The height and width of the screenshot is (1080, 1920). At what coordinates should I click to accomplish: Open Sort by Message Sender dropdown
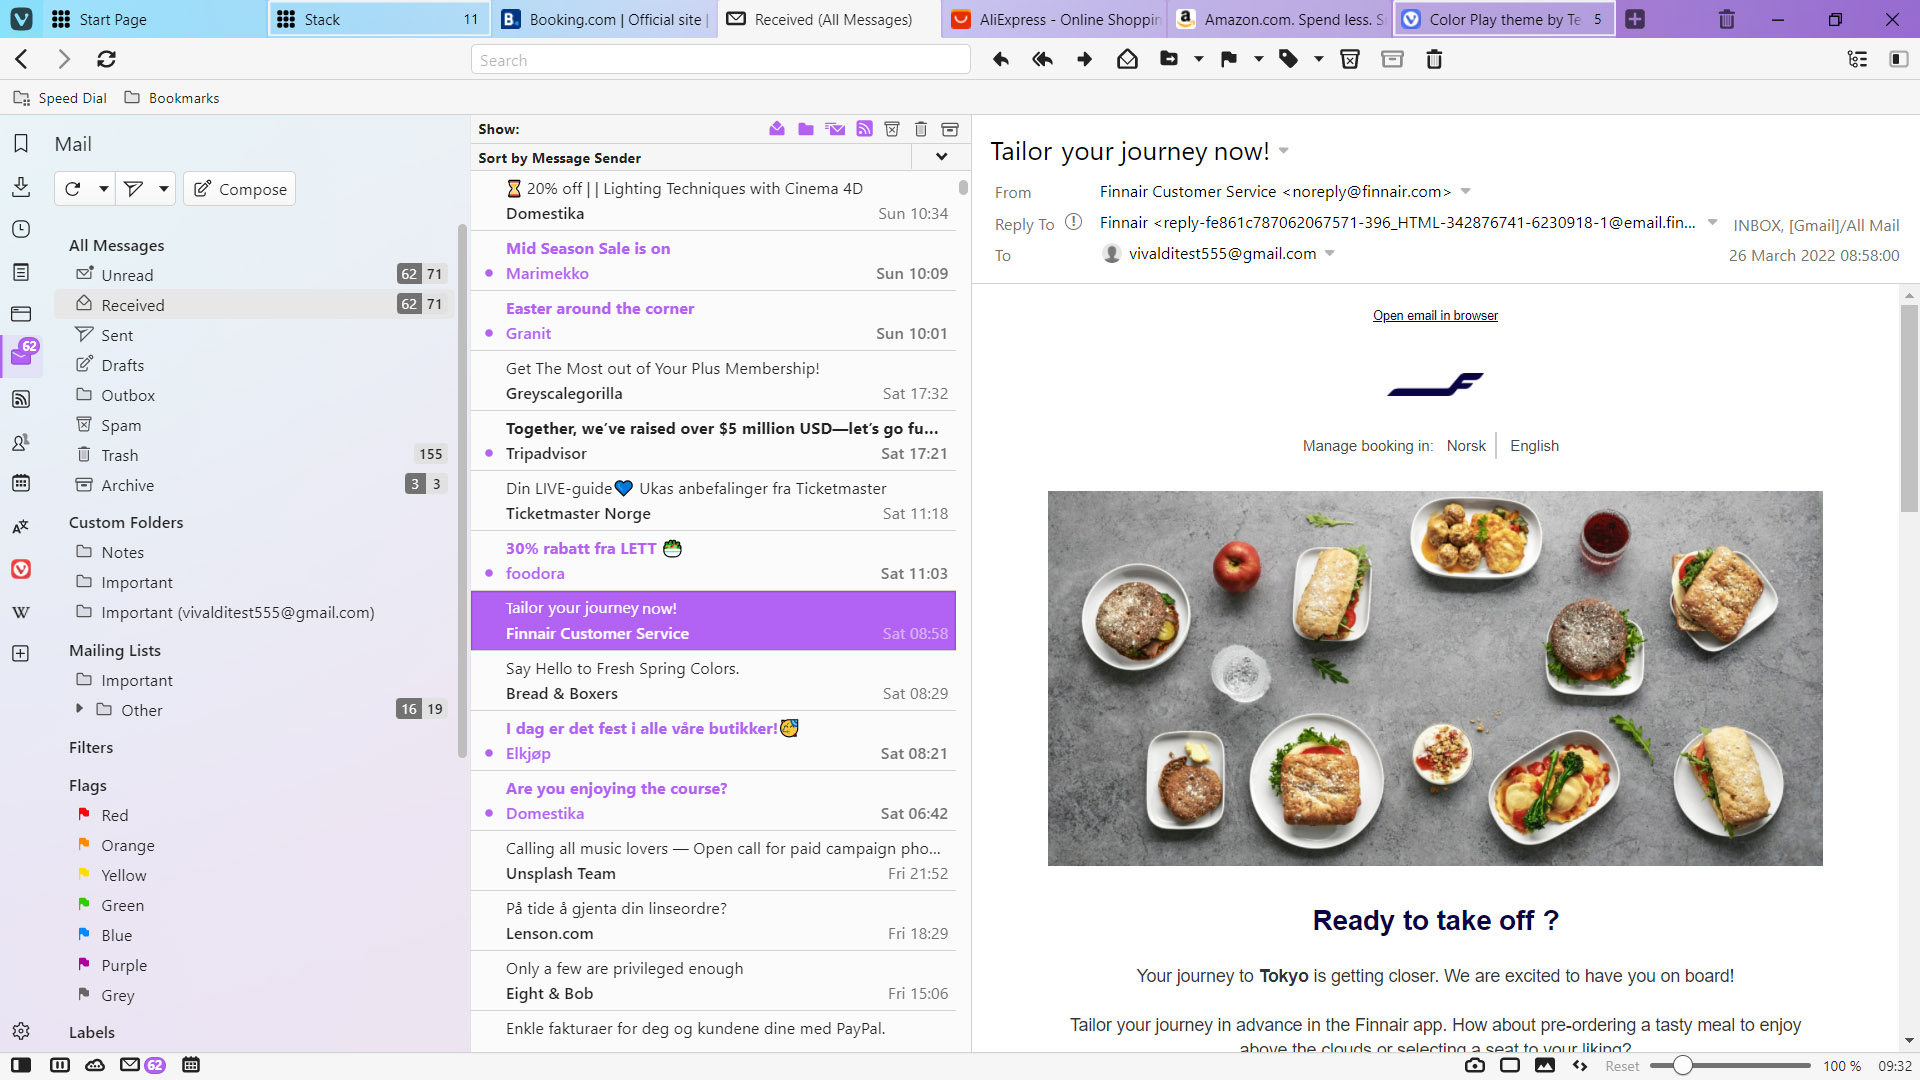pyautogui.click(x=941, y=157)
